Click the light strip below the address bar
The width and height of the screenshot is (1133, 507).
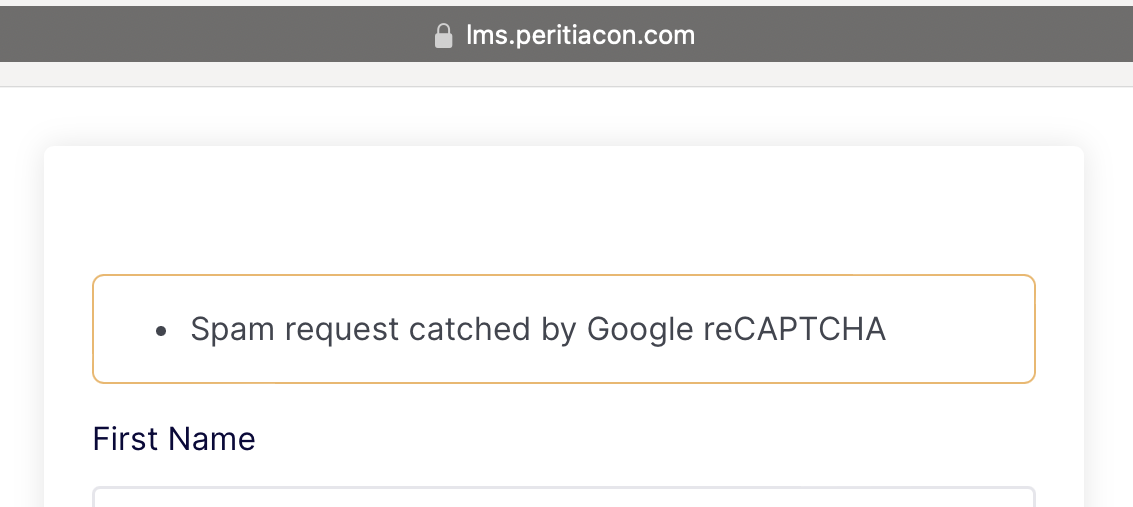[x=566, y=74]
